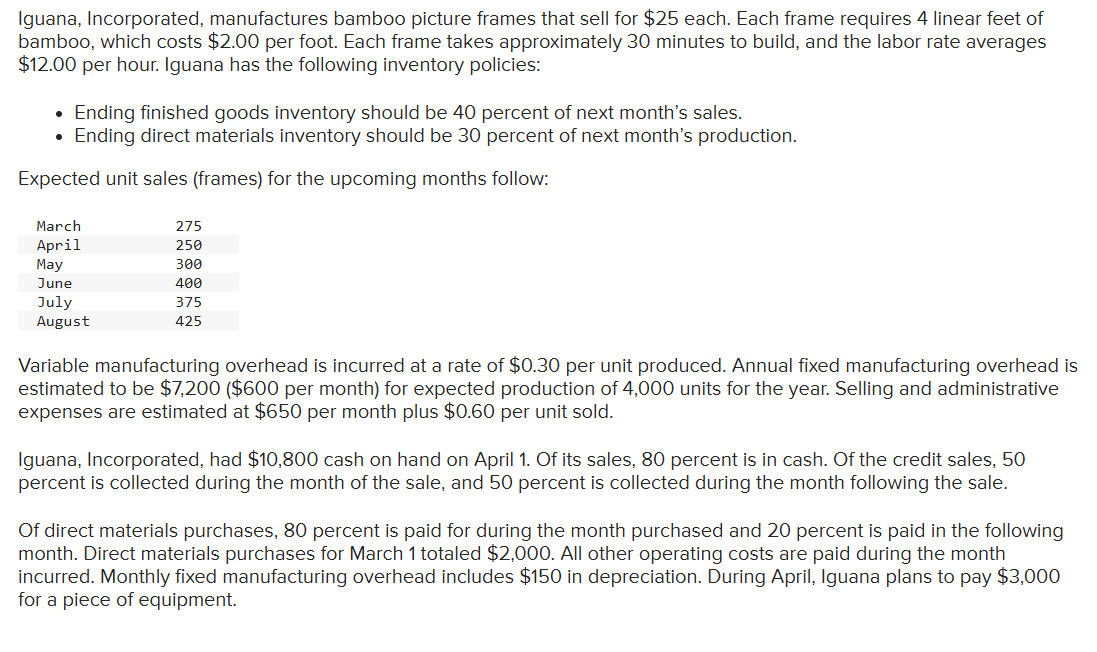Click the August row label
This screenshot has height=652, width=1097.
tap(63, 321)
